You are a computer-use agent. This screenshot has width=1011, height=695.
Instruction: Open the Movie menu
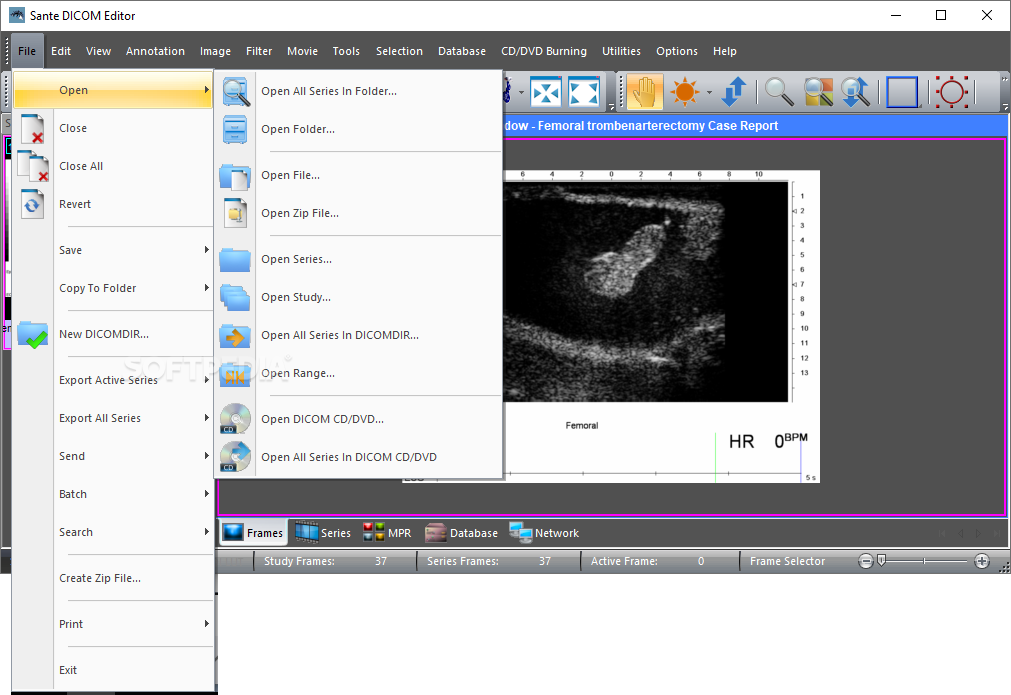(x=302, y=51)
